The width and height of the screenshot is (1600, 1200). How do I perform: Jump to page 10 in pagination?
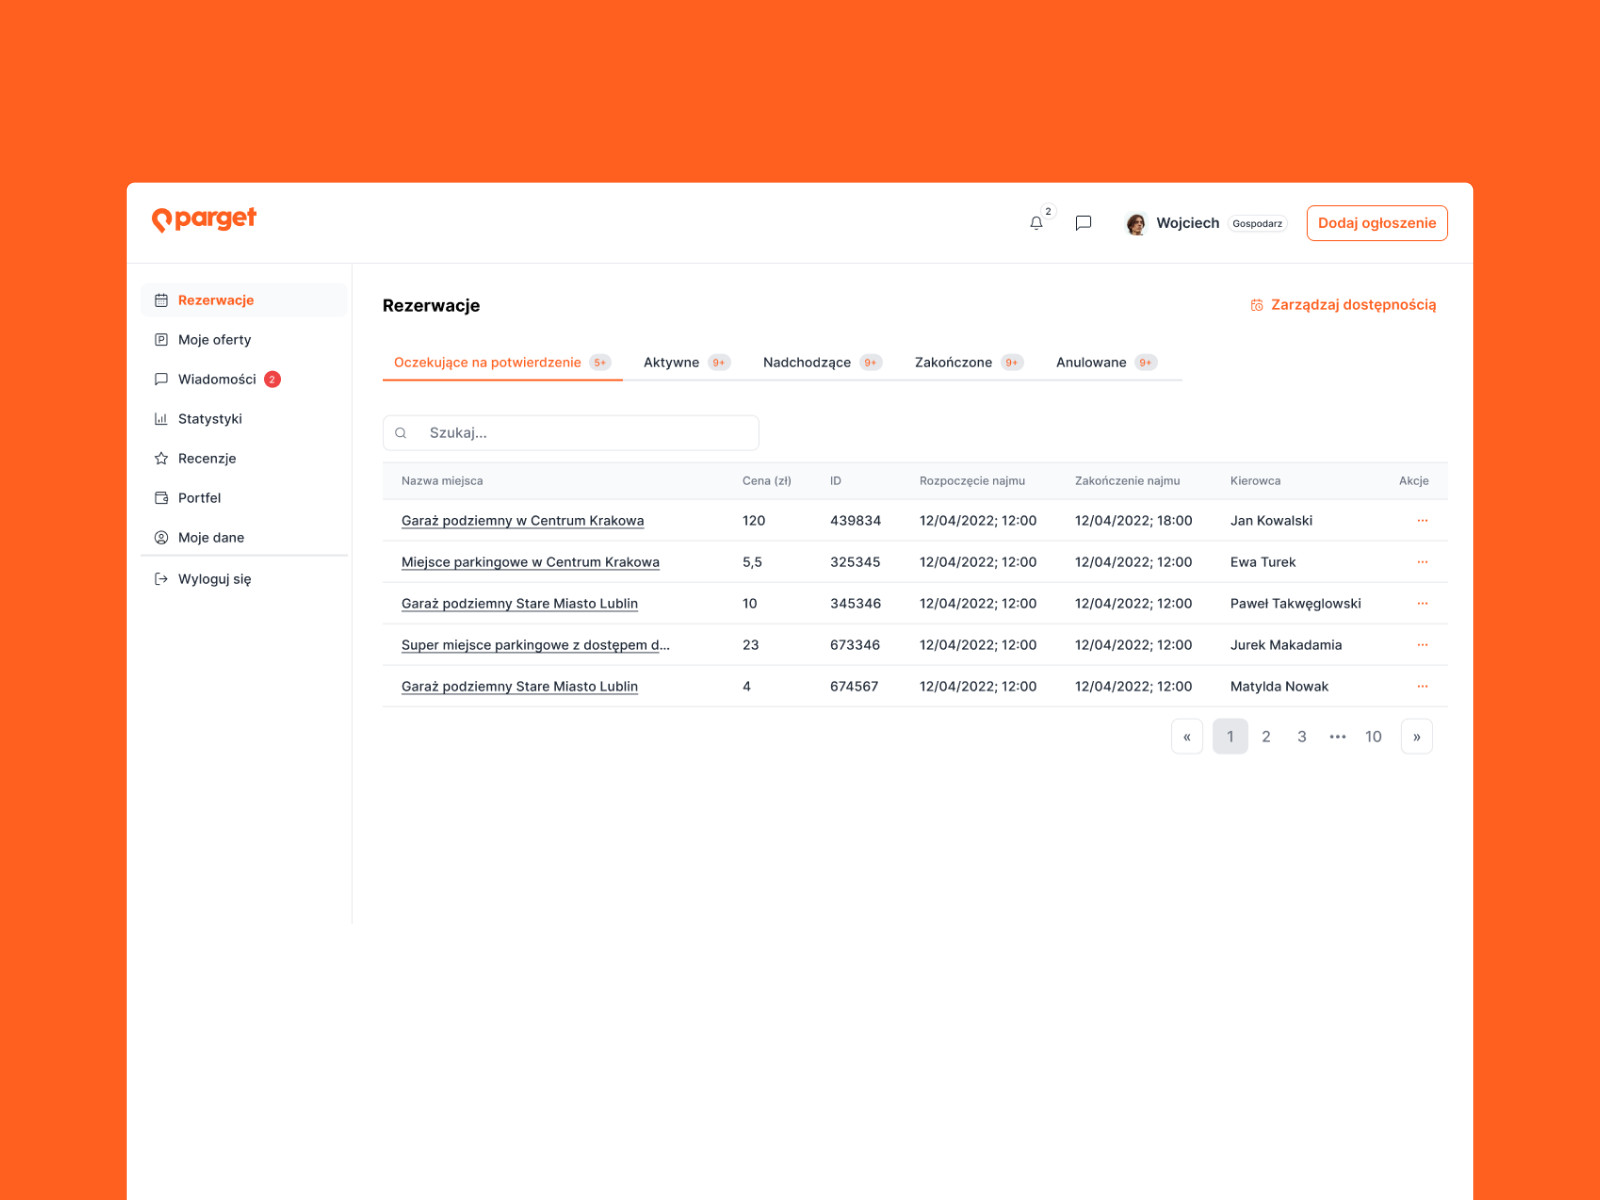(1373, 737)
